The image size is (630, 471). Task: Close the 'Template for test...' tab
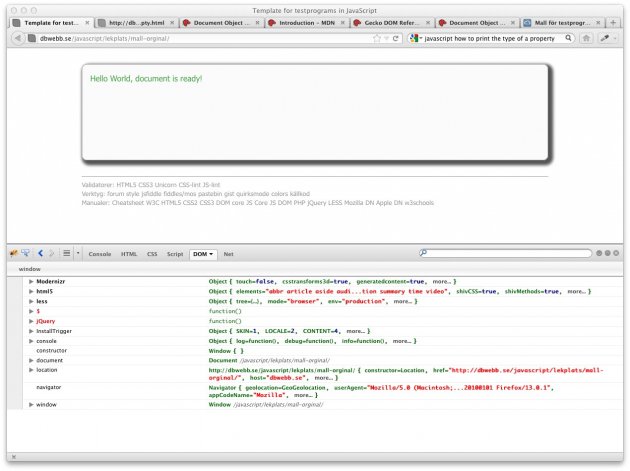click(x=87, y=23)
